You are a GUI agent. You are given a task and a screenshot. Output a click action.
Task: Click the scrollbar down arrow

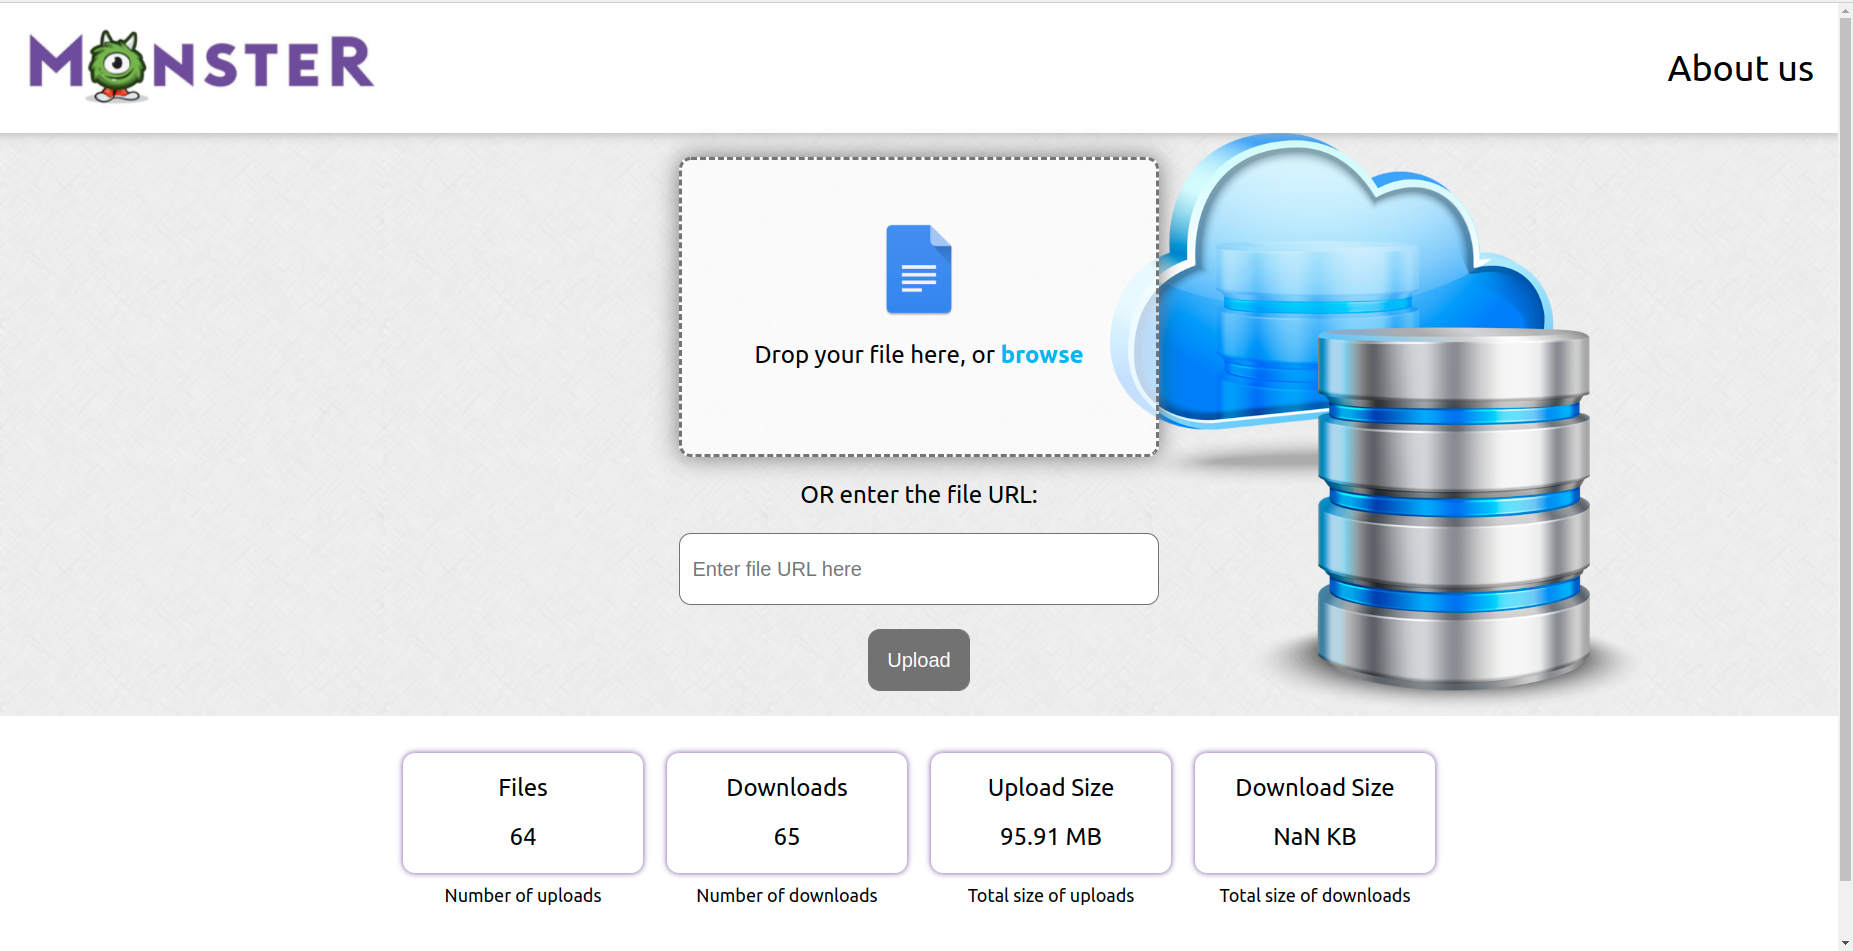[1846, 943]
